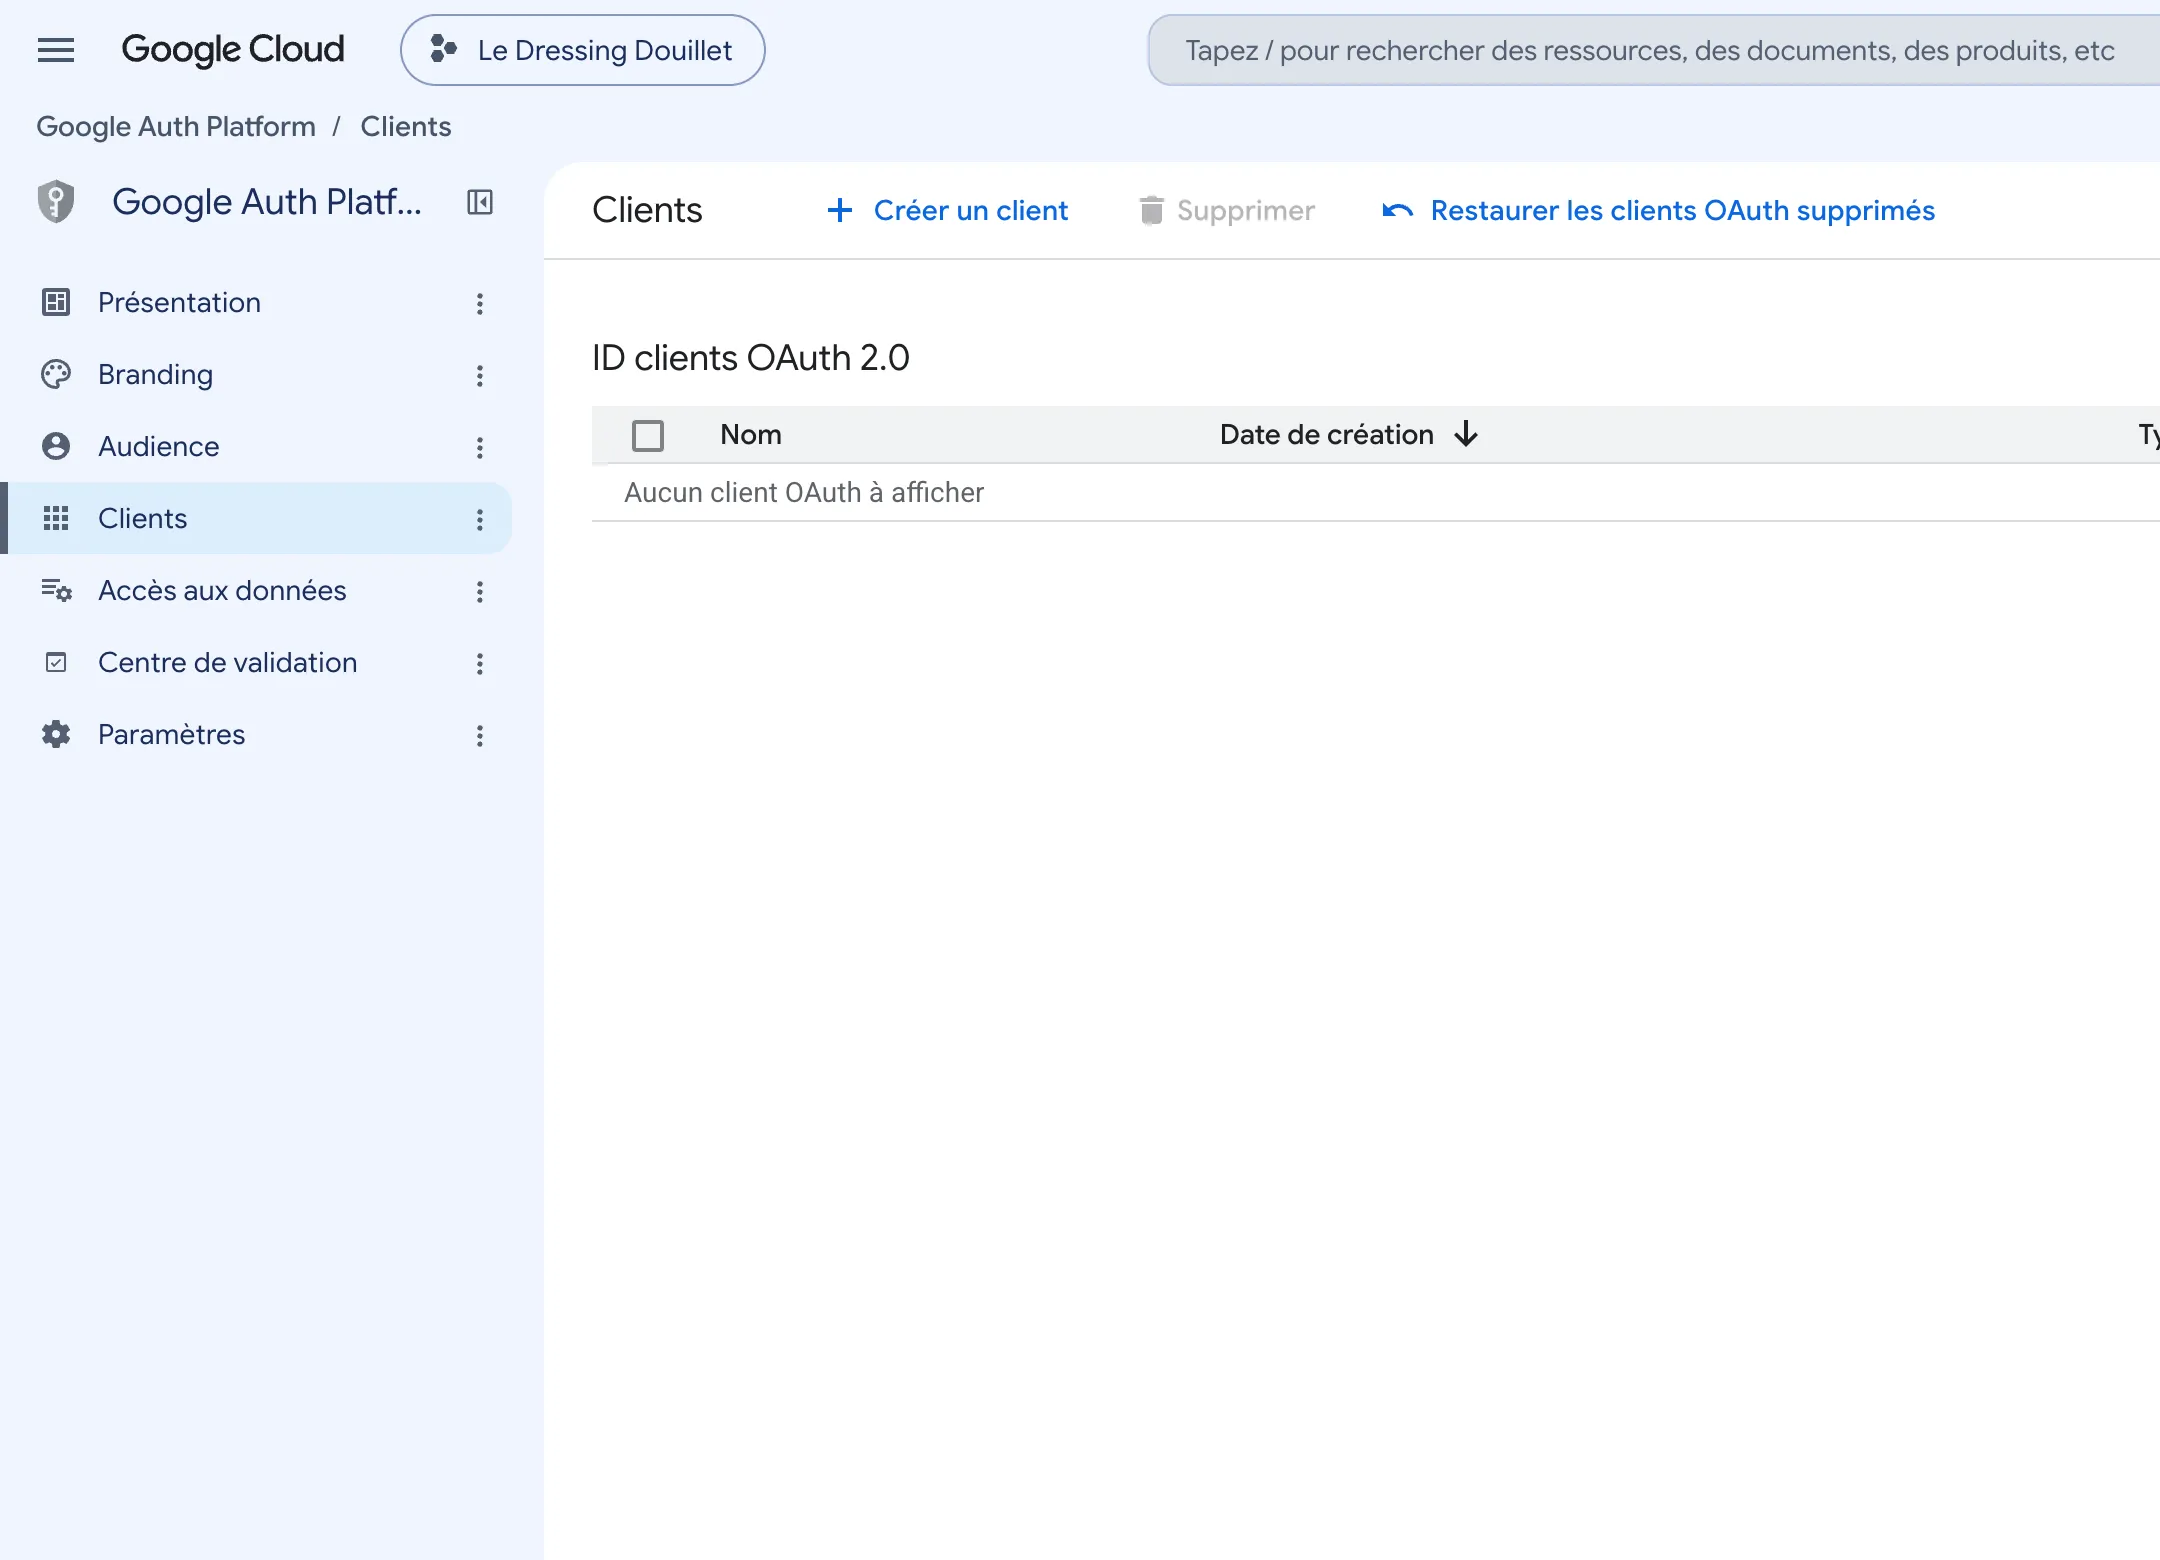Open more options for Clients
The height and width of the screenshot is (1560, 2160).
coord(480,520)
